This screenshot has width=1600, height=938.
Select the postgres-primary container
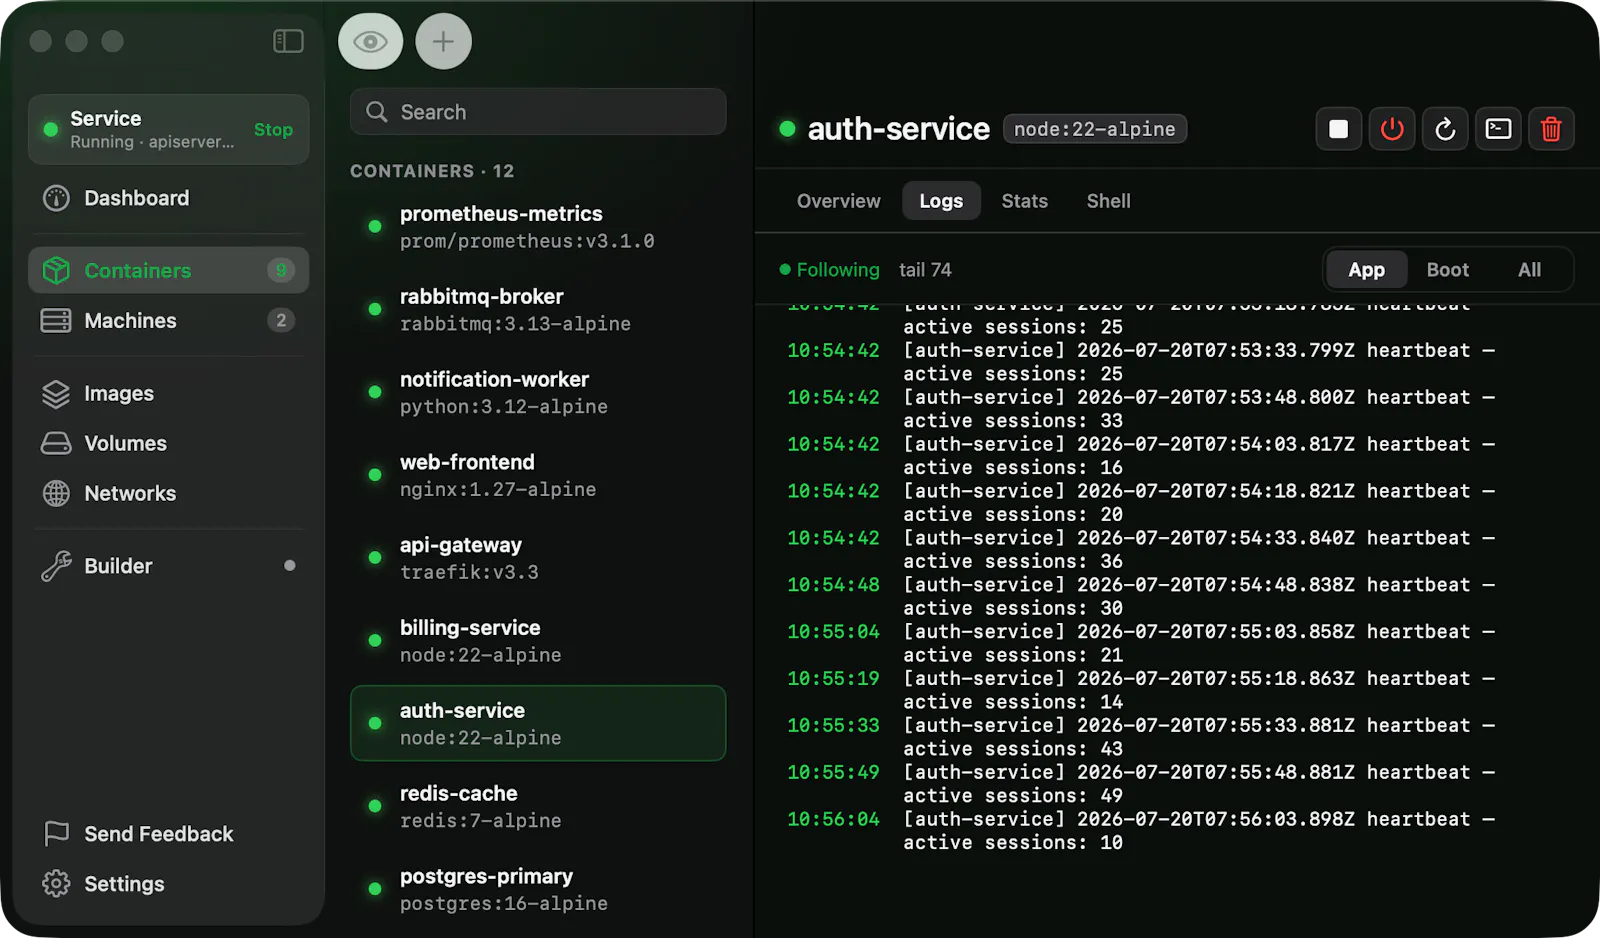538,890
